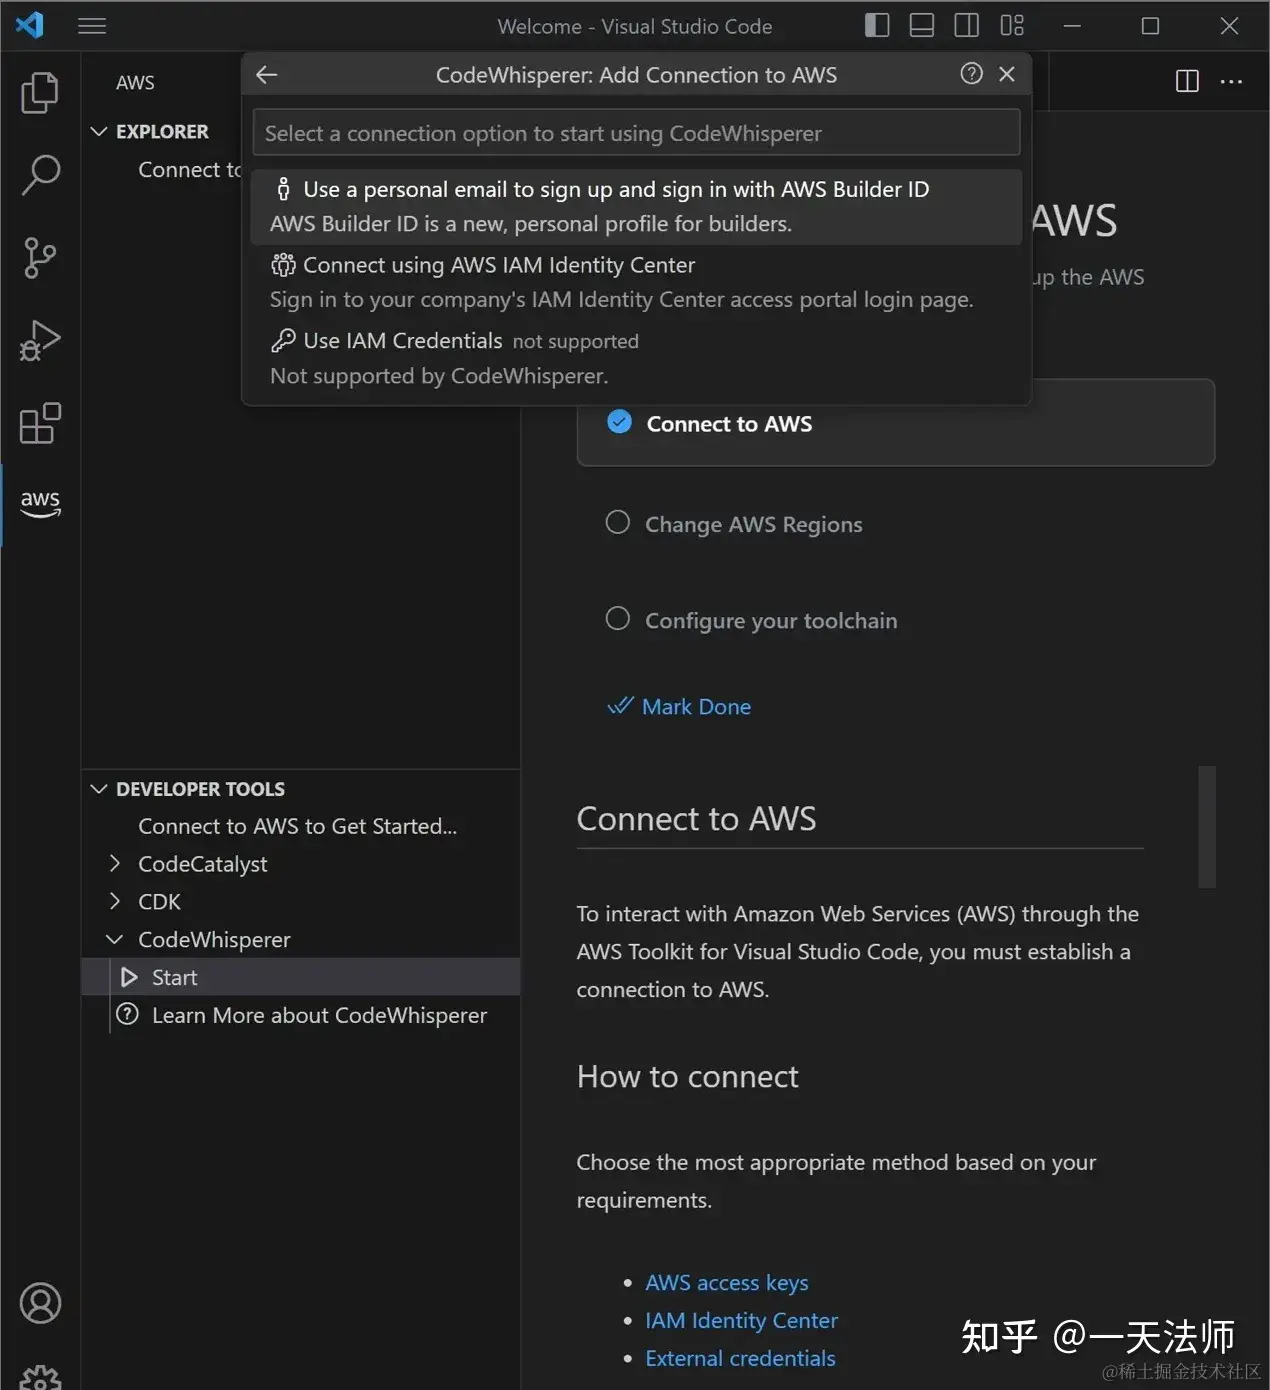1270x1390 pixels.
Task: Click the Change AWS Regions step label
Action: click(x=753, y=524)
